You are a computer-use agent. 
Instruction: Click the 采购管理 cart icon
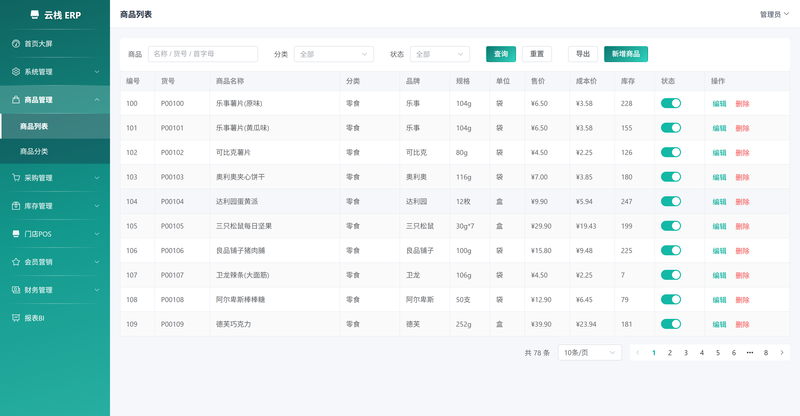[x=16, y=178]
